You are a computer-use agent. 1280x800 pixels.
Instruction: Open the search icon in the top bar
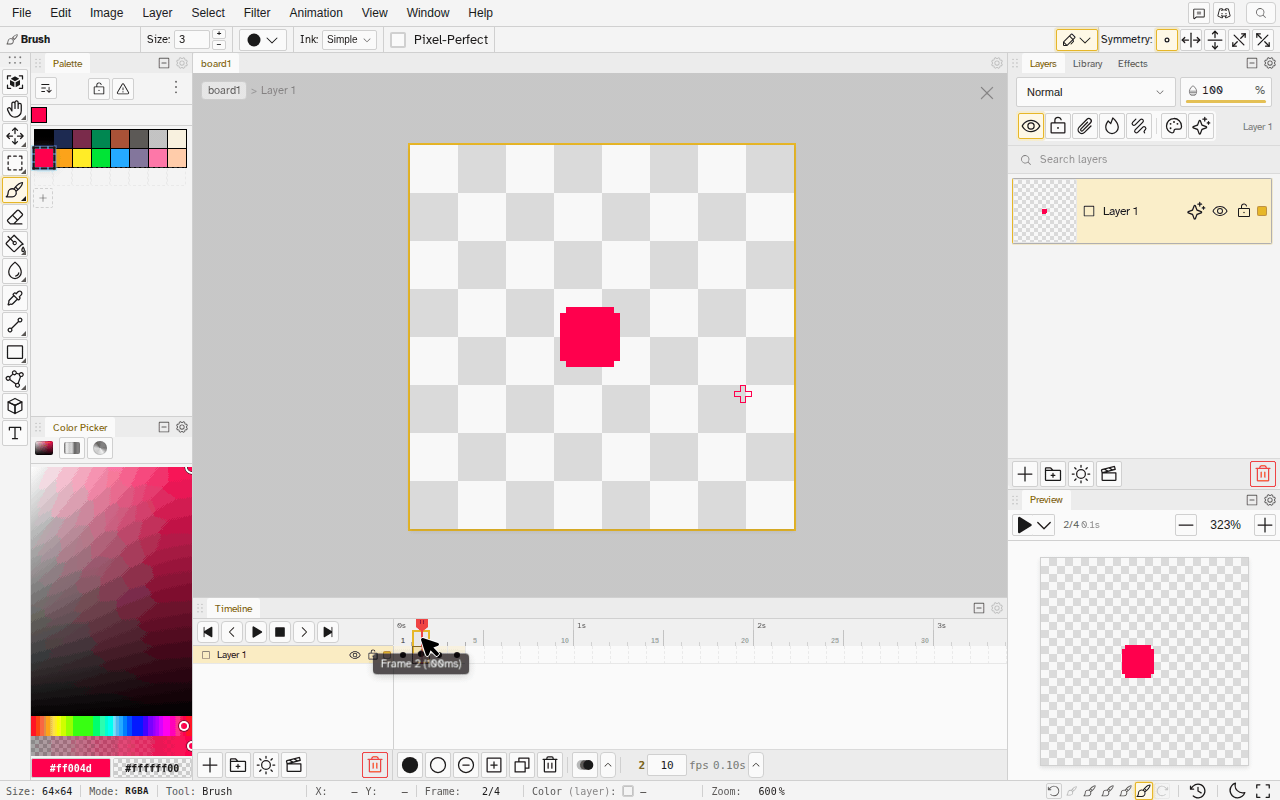[x=1261, y=13]
